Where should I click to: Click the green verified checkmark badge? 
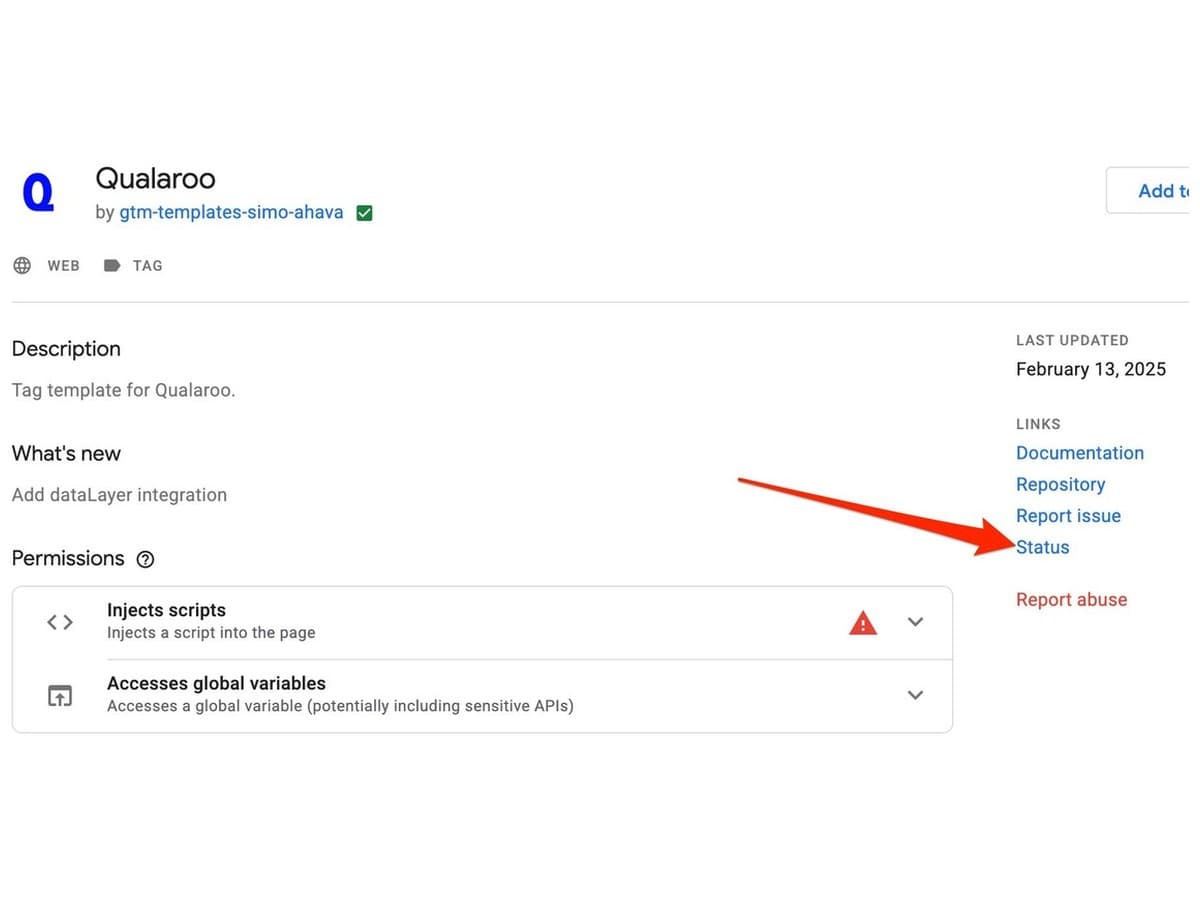coord(365,212)
